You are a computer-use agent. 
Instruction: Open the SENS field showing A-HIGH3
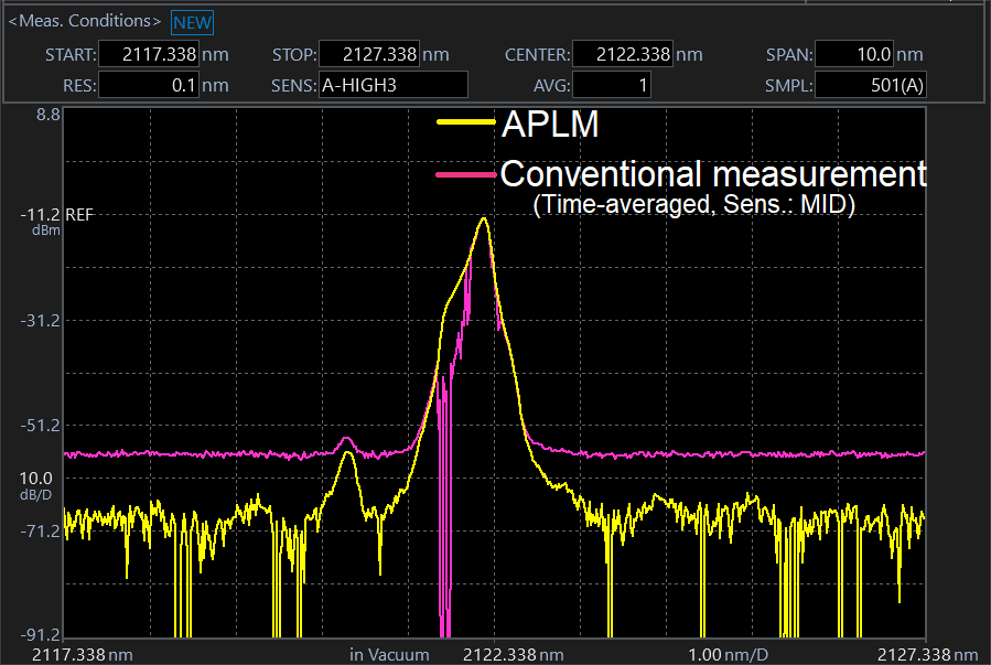click(x=393, y=86)
